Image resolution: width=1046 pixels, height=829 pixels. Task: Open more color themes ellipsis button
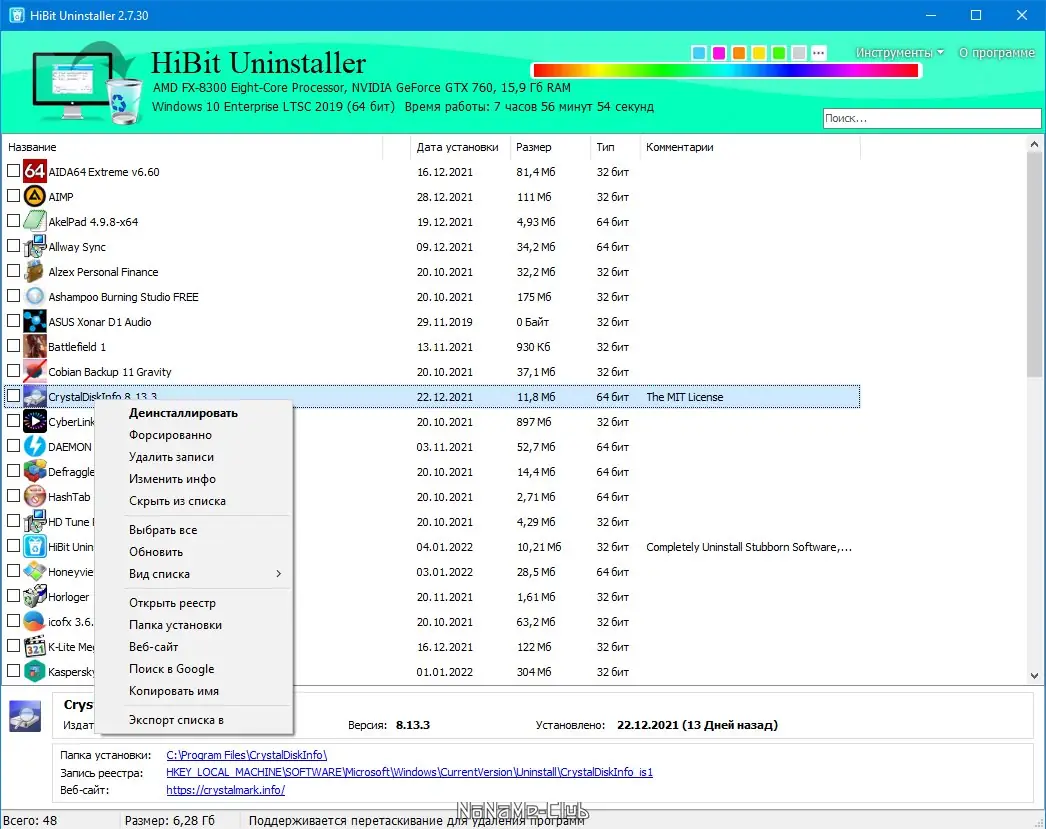tap(819, 53)
